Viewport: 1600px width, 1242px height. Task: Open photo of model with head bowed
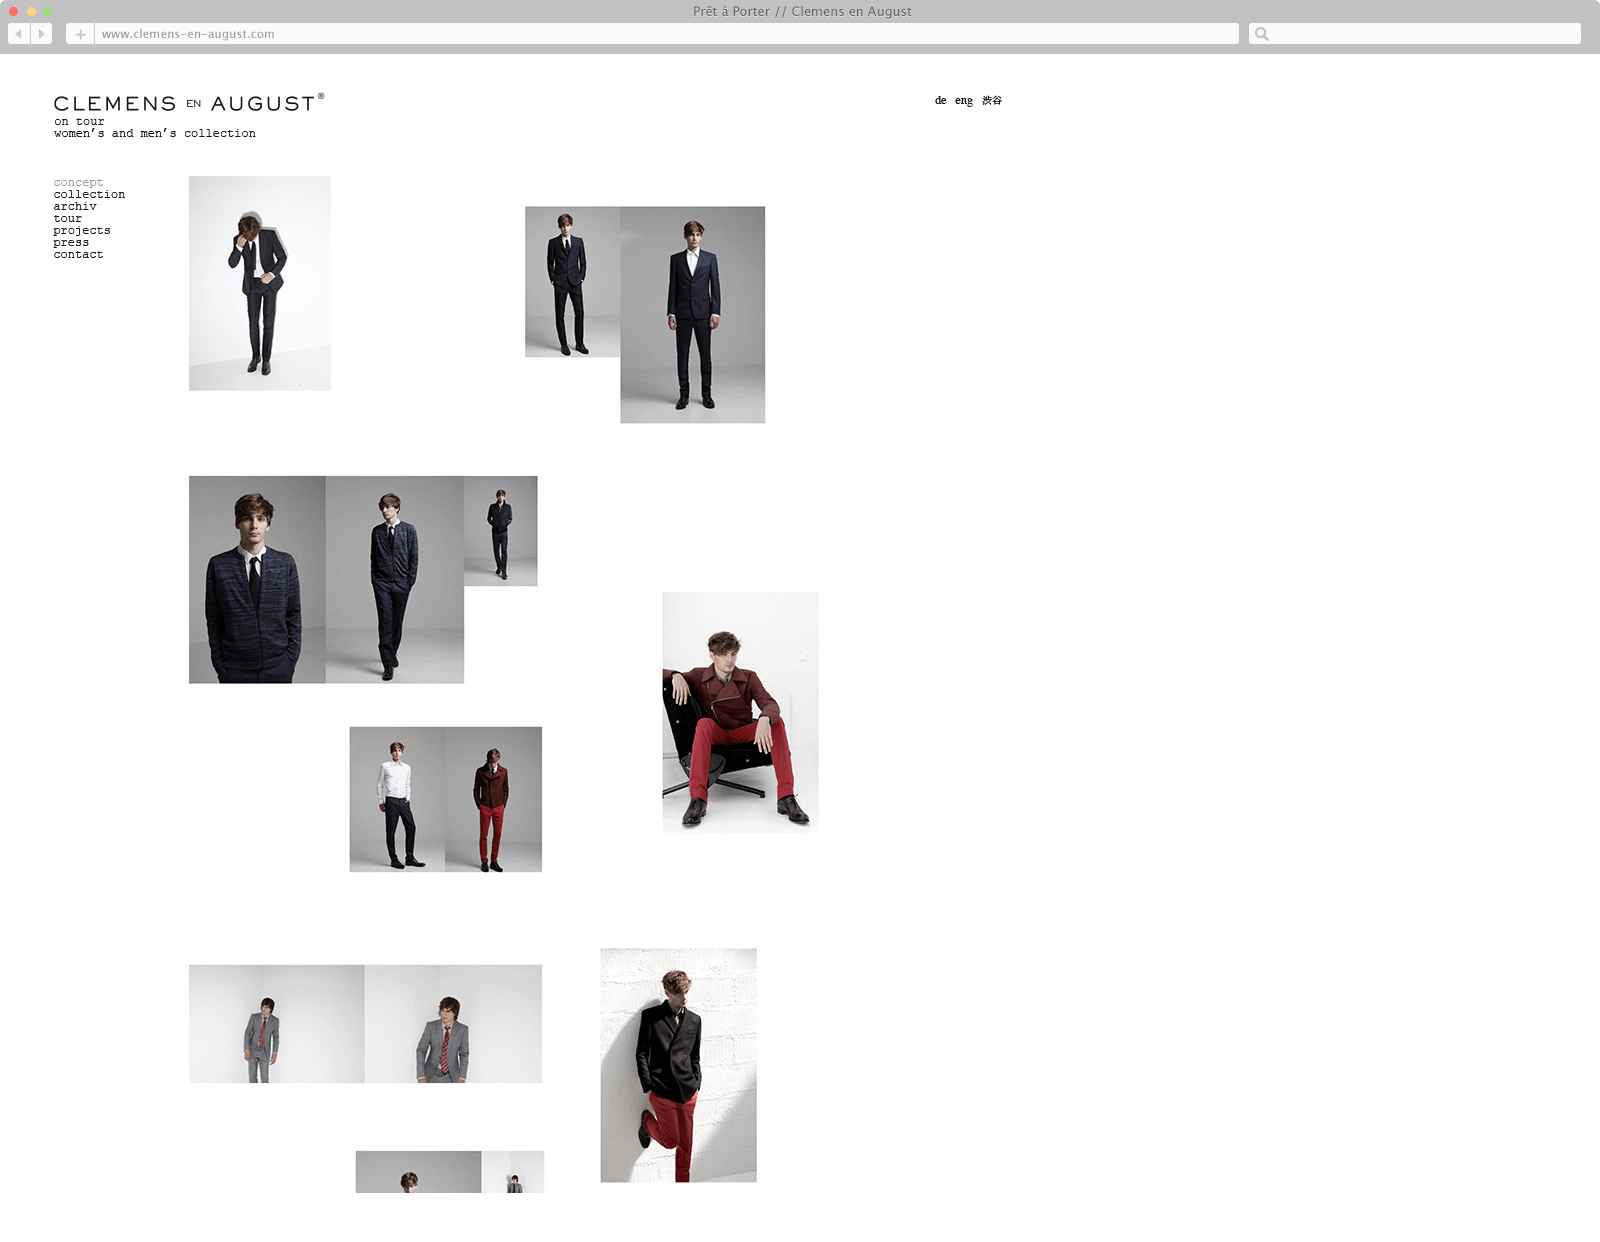tap(260, 283)
